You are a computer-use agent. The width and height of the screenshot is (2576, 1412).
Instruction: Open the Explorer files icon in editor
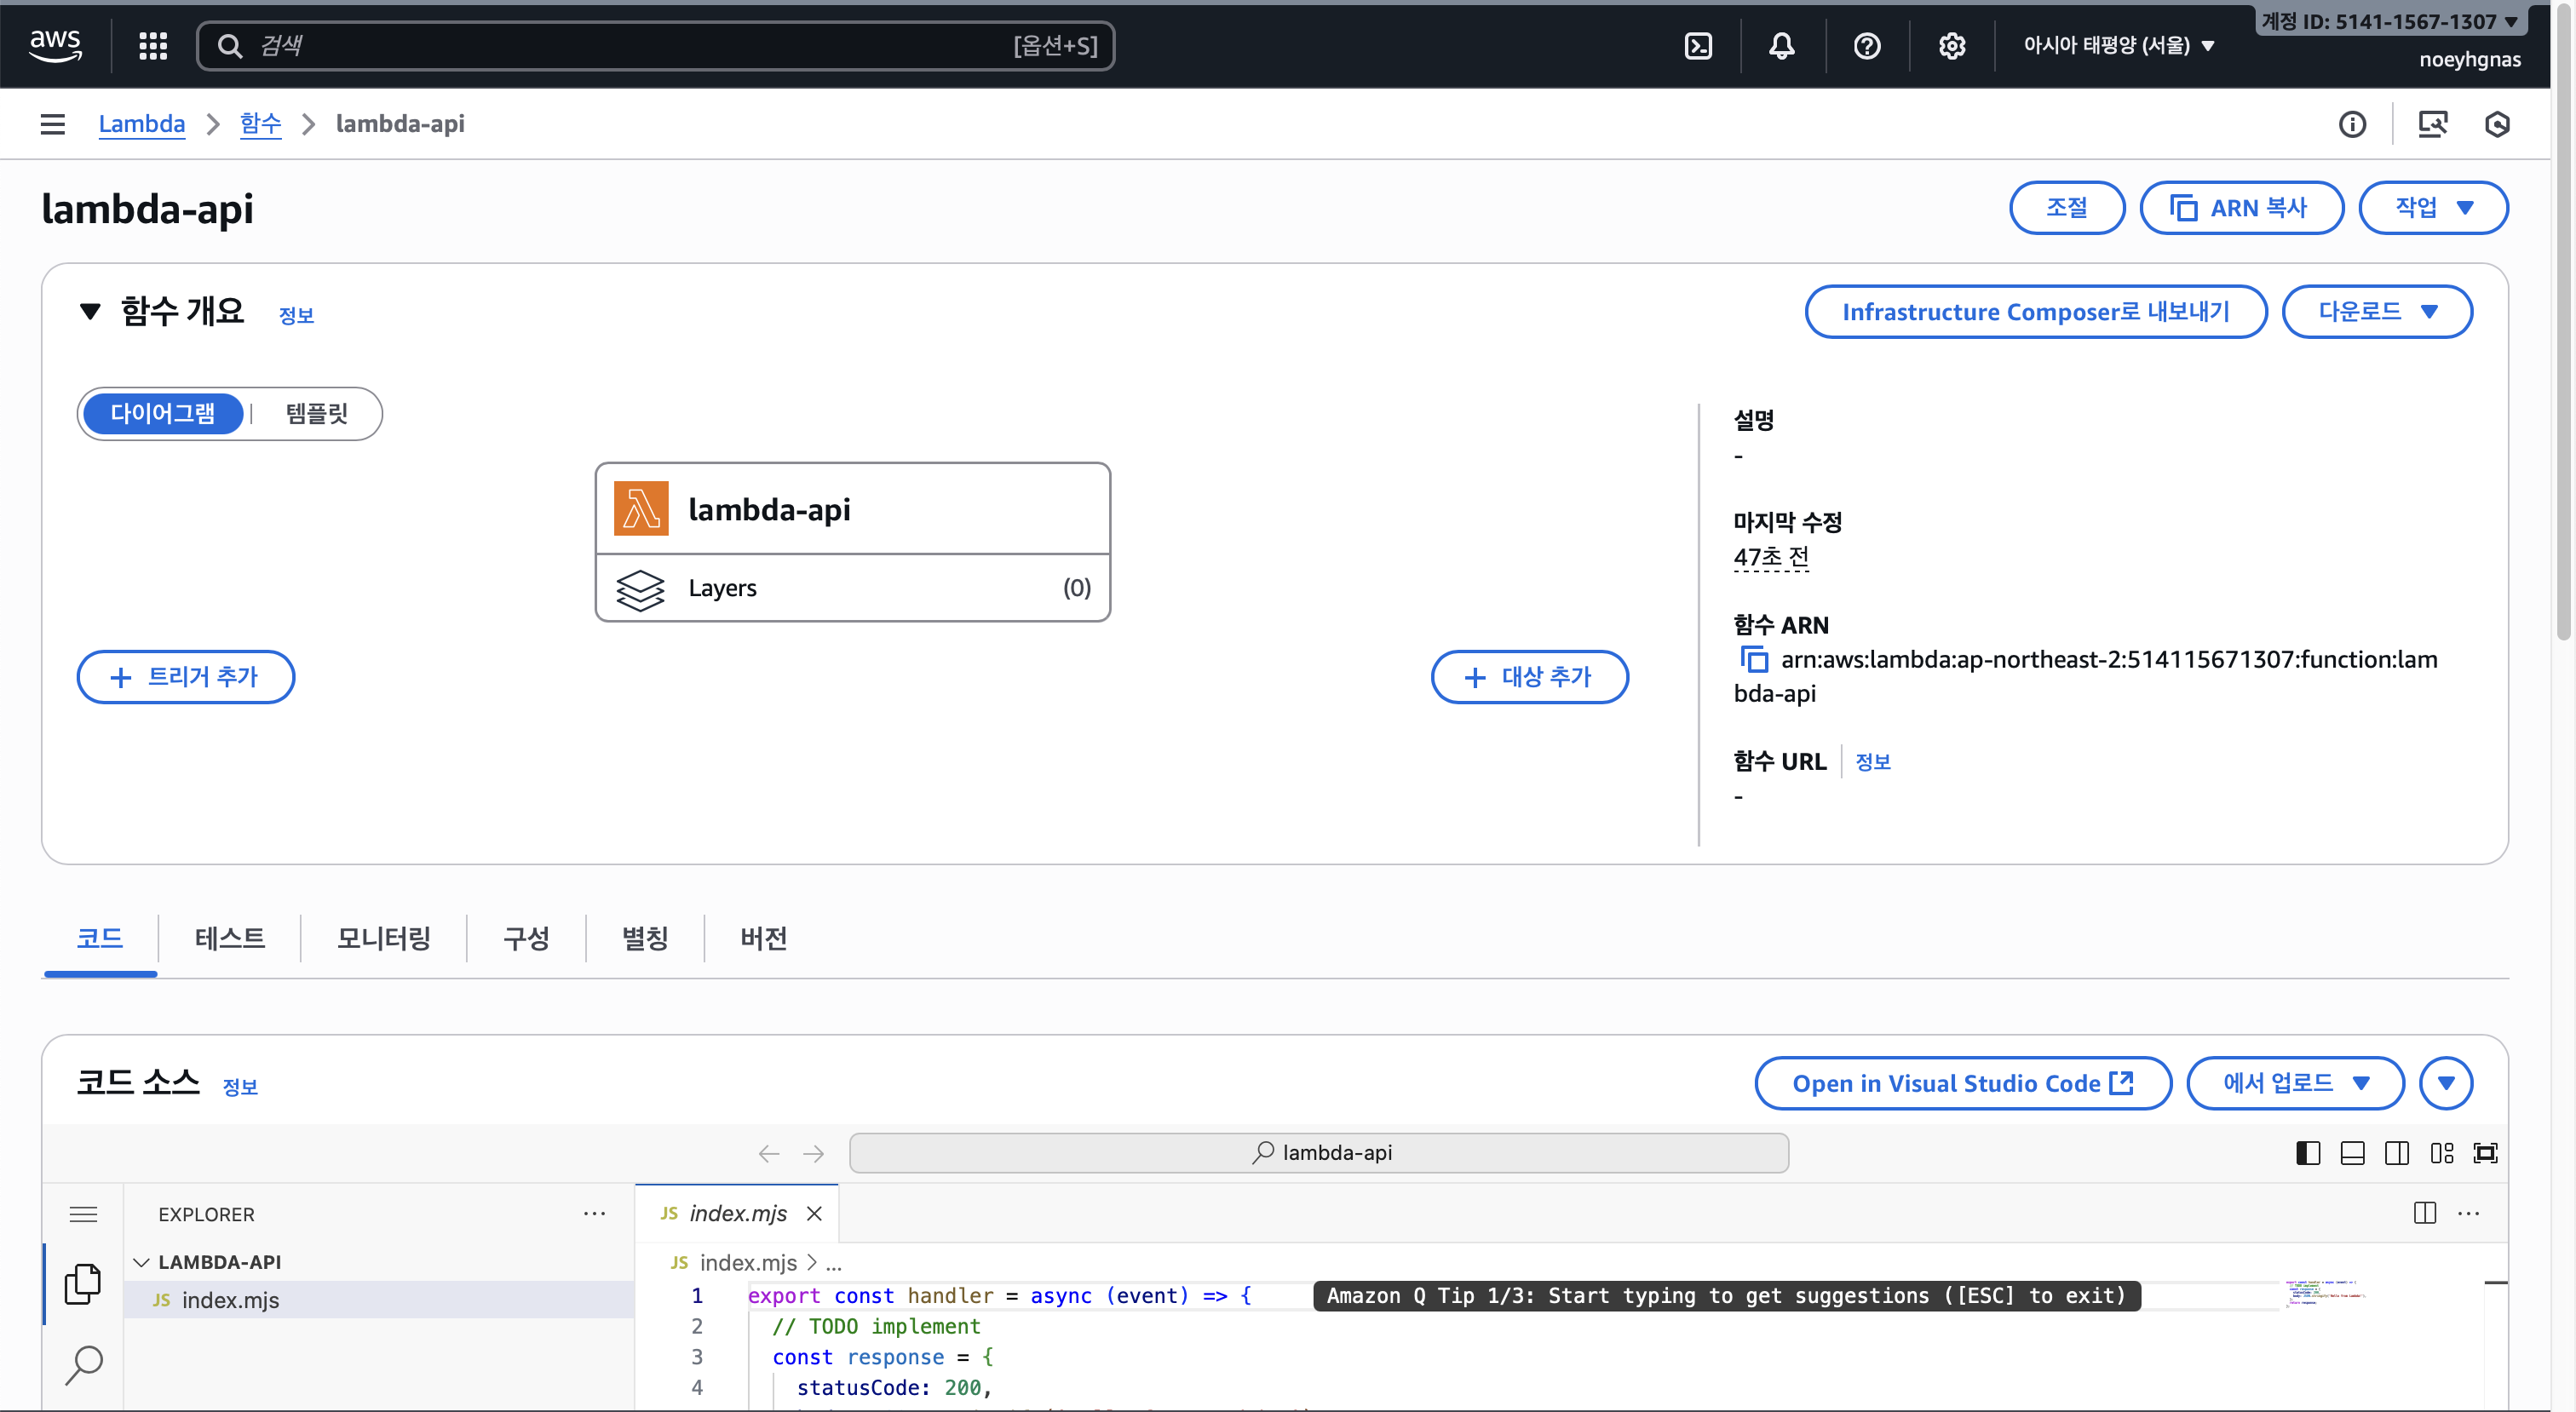[x=84, y=1284]
